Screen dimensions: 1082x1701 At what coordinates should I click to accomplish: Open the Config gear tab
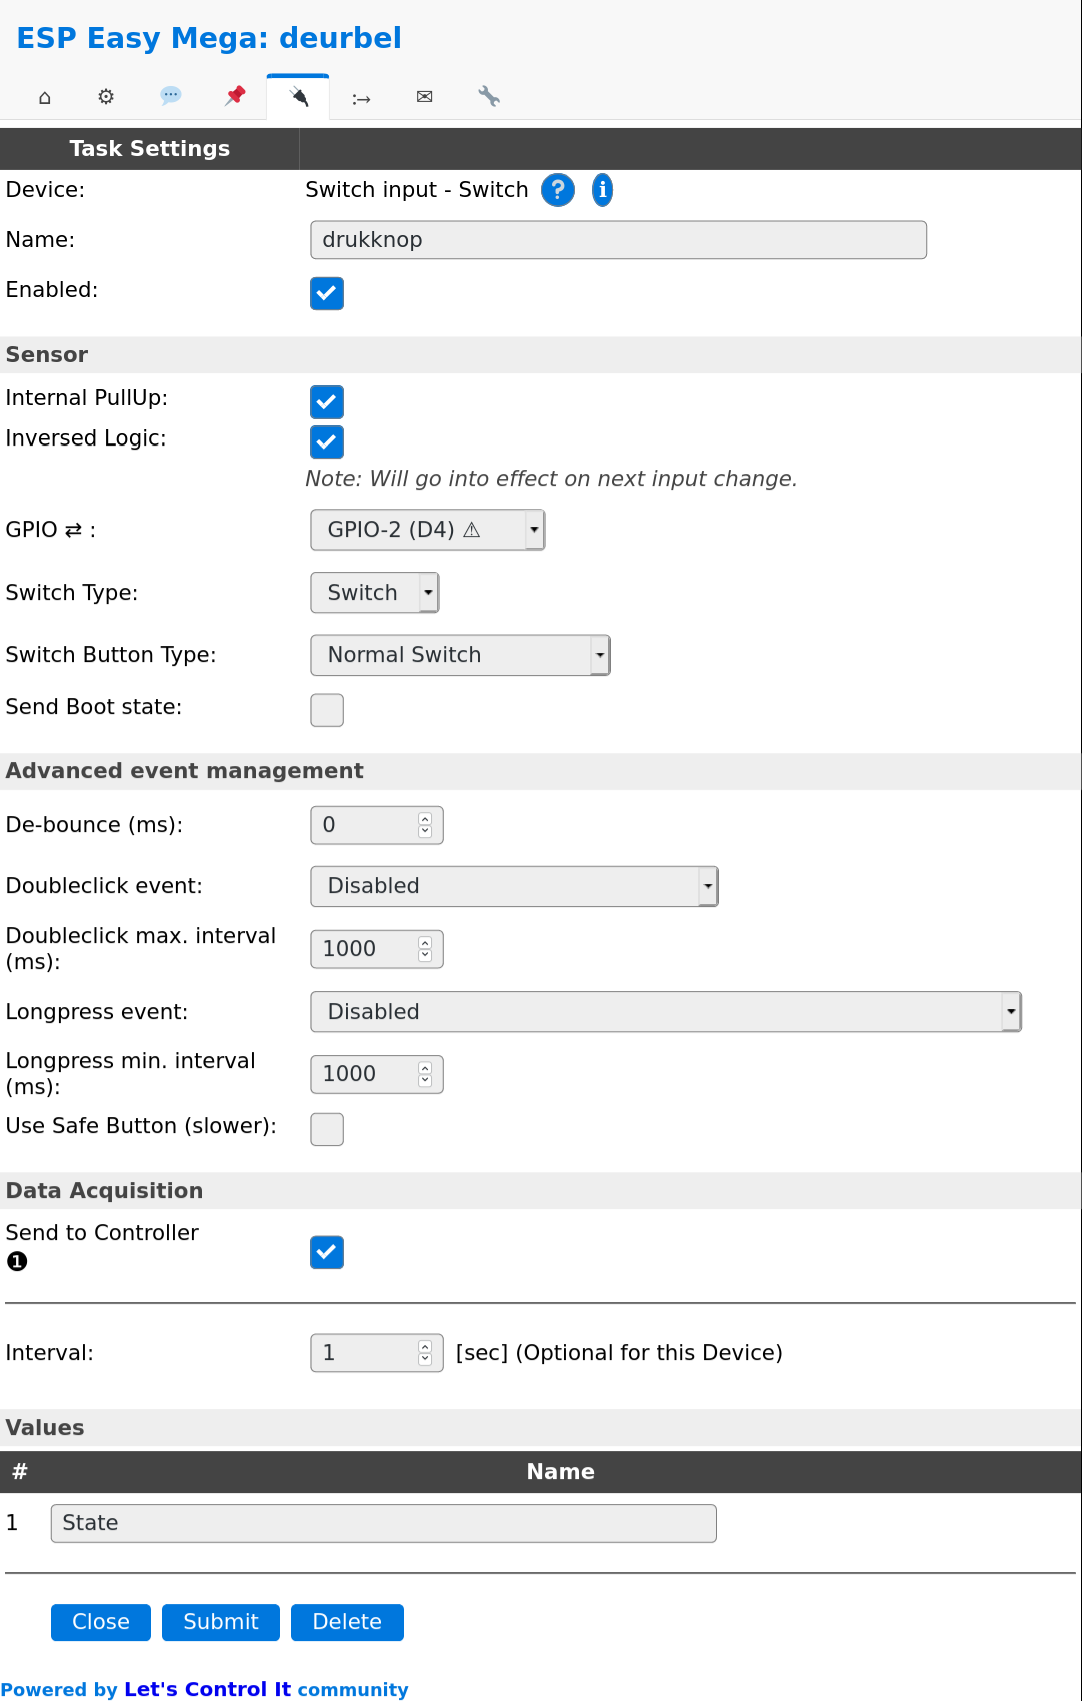pyautogui.click(x=106, y=97)
